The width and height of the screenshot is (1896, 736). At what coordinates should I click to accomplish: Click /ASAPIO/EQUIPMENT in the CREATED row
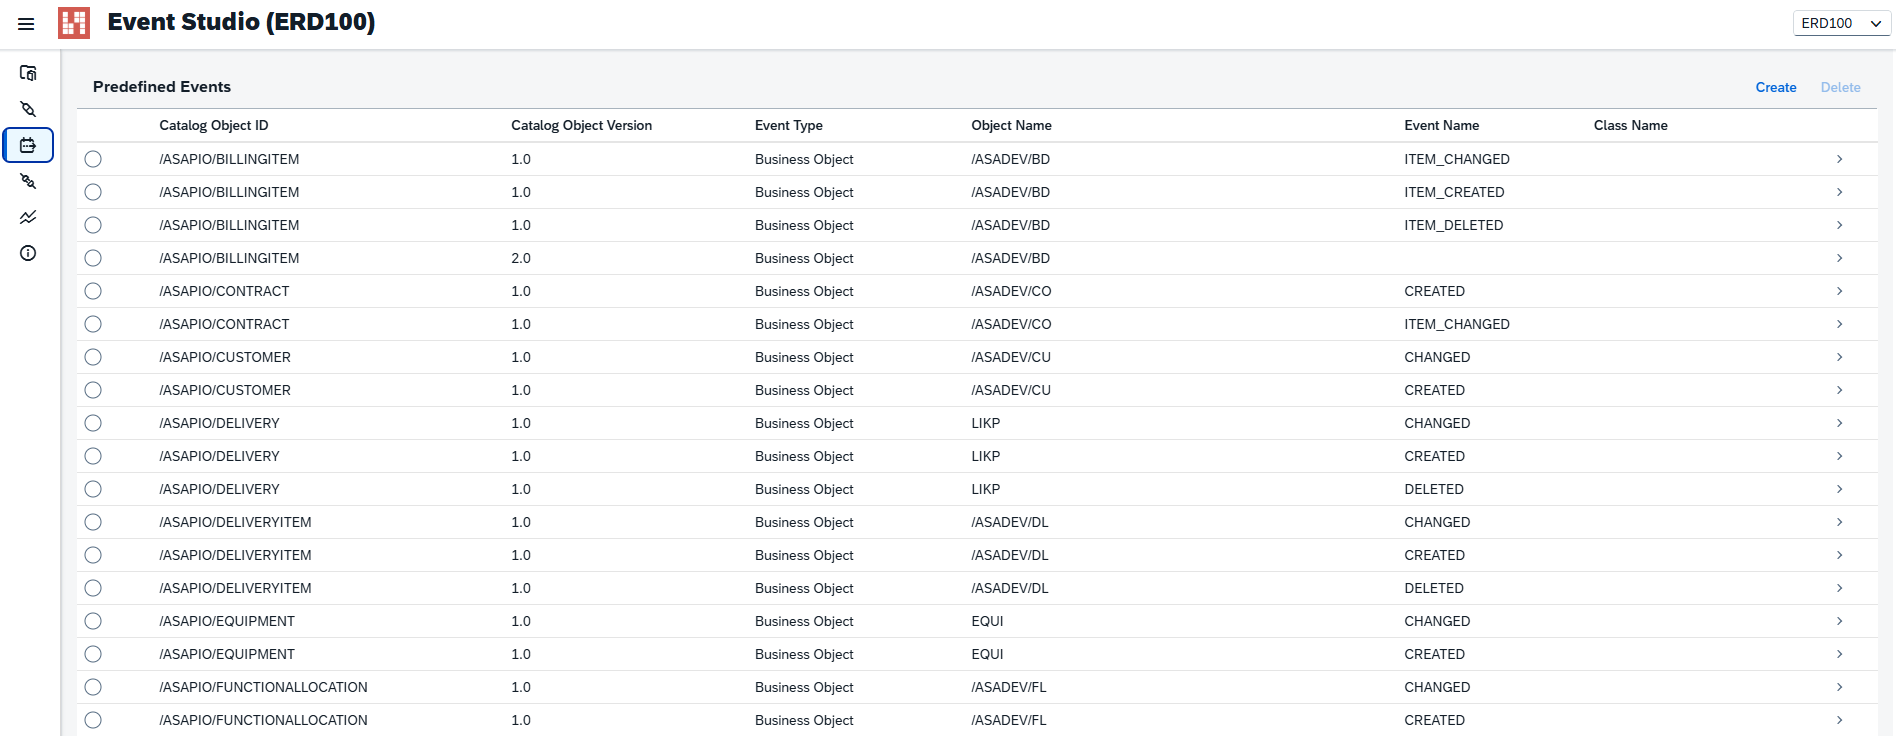click(x=227, y=654)
